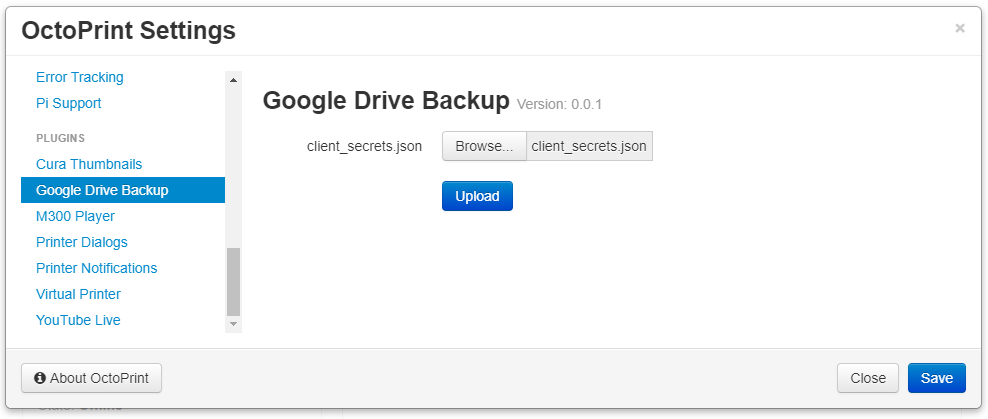
Task: Open Printer Notifications plugin settings
Action: pos(96,268)
